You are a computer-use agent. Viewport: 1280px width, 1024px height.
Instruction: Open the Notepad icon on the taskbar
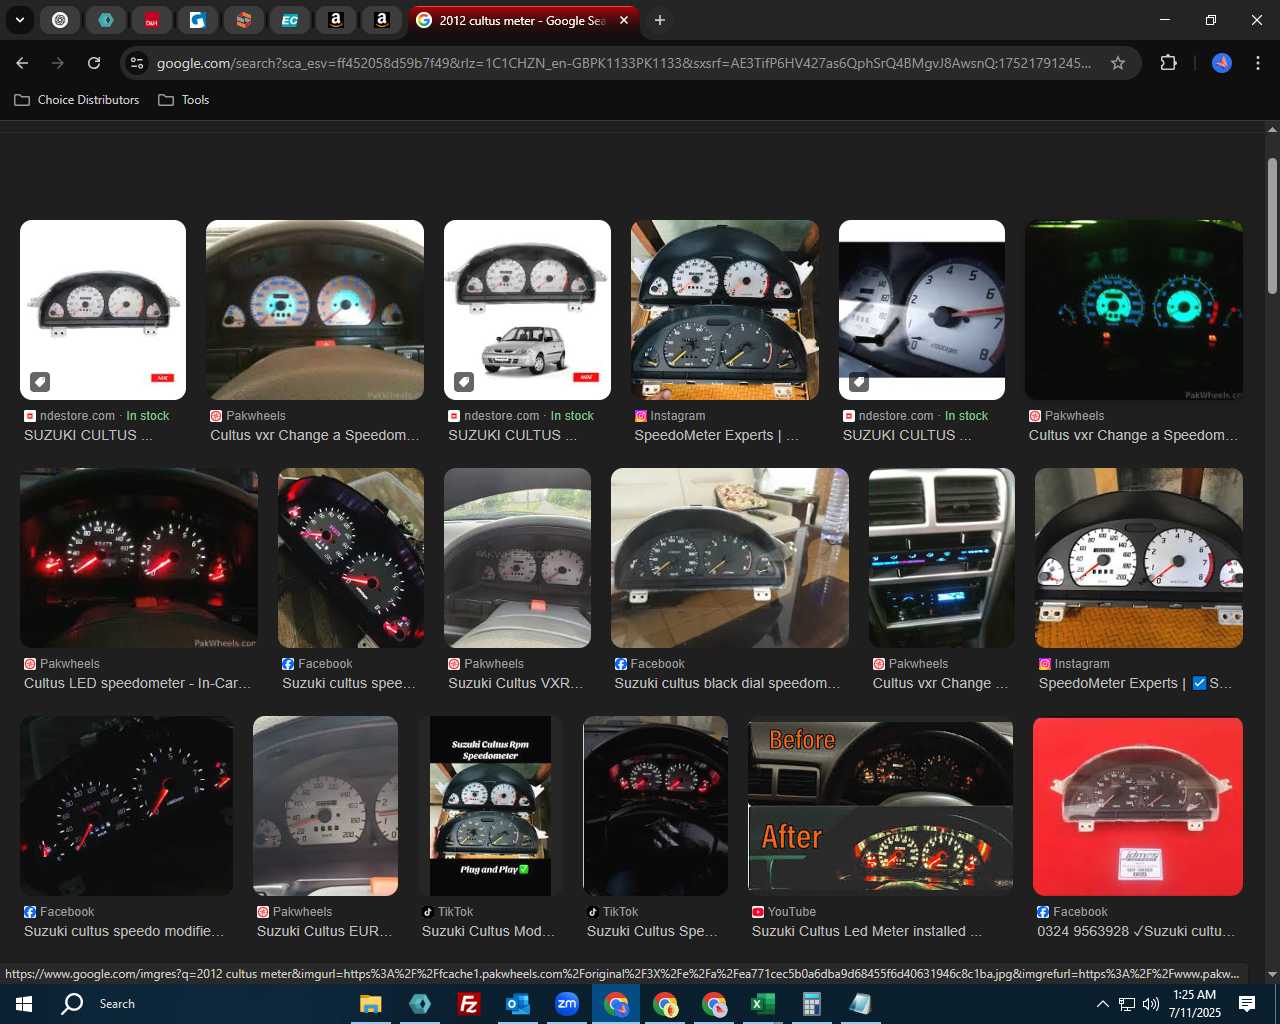point(860,1004)
